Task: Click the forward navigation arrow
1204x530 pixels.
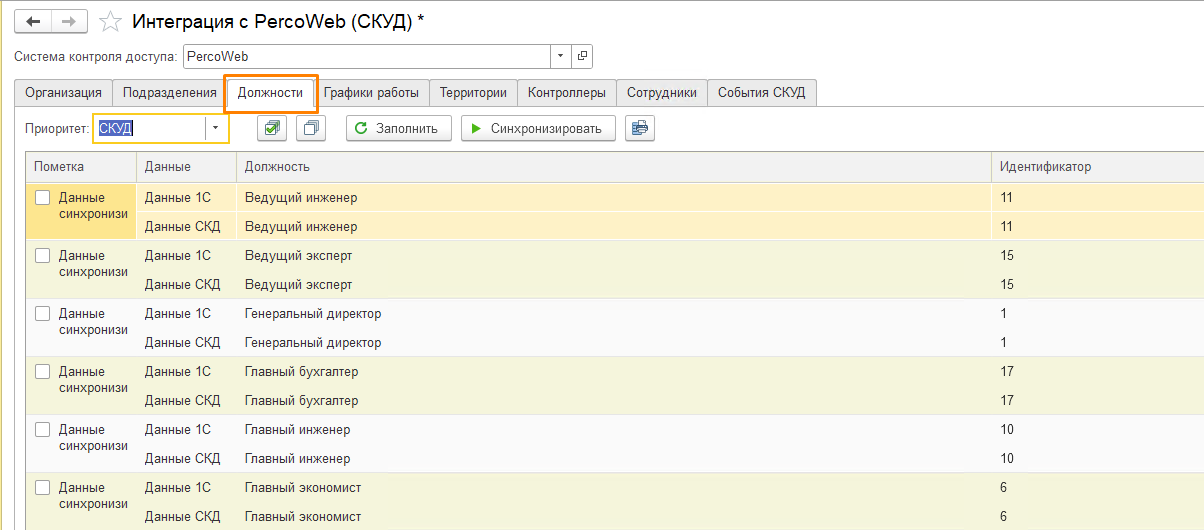Action: pos(68,21)
